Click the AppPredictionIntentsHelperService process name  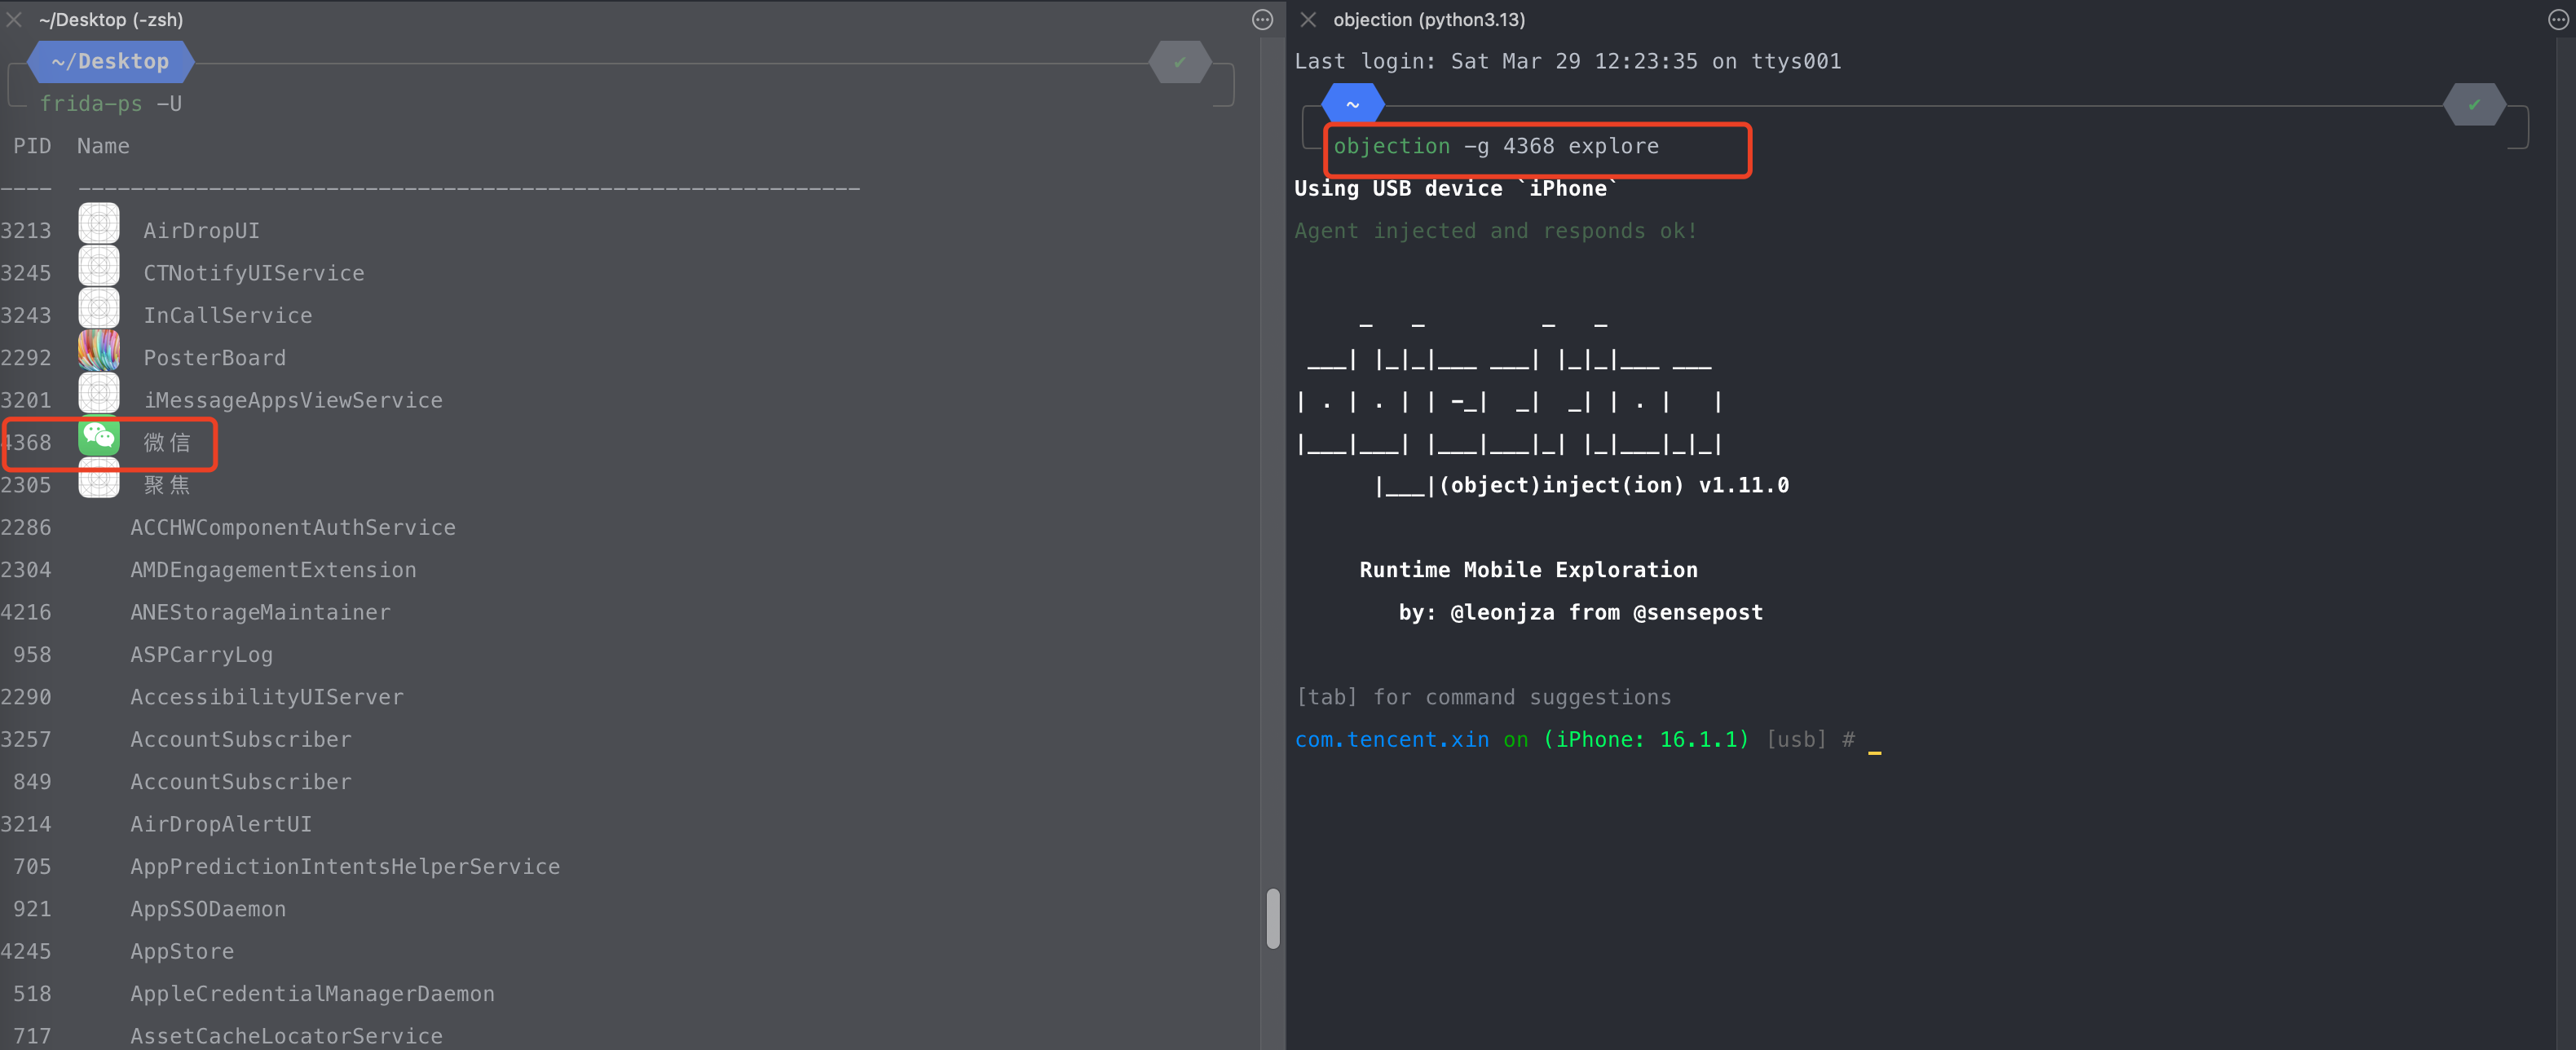click(x=345, y=867)
